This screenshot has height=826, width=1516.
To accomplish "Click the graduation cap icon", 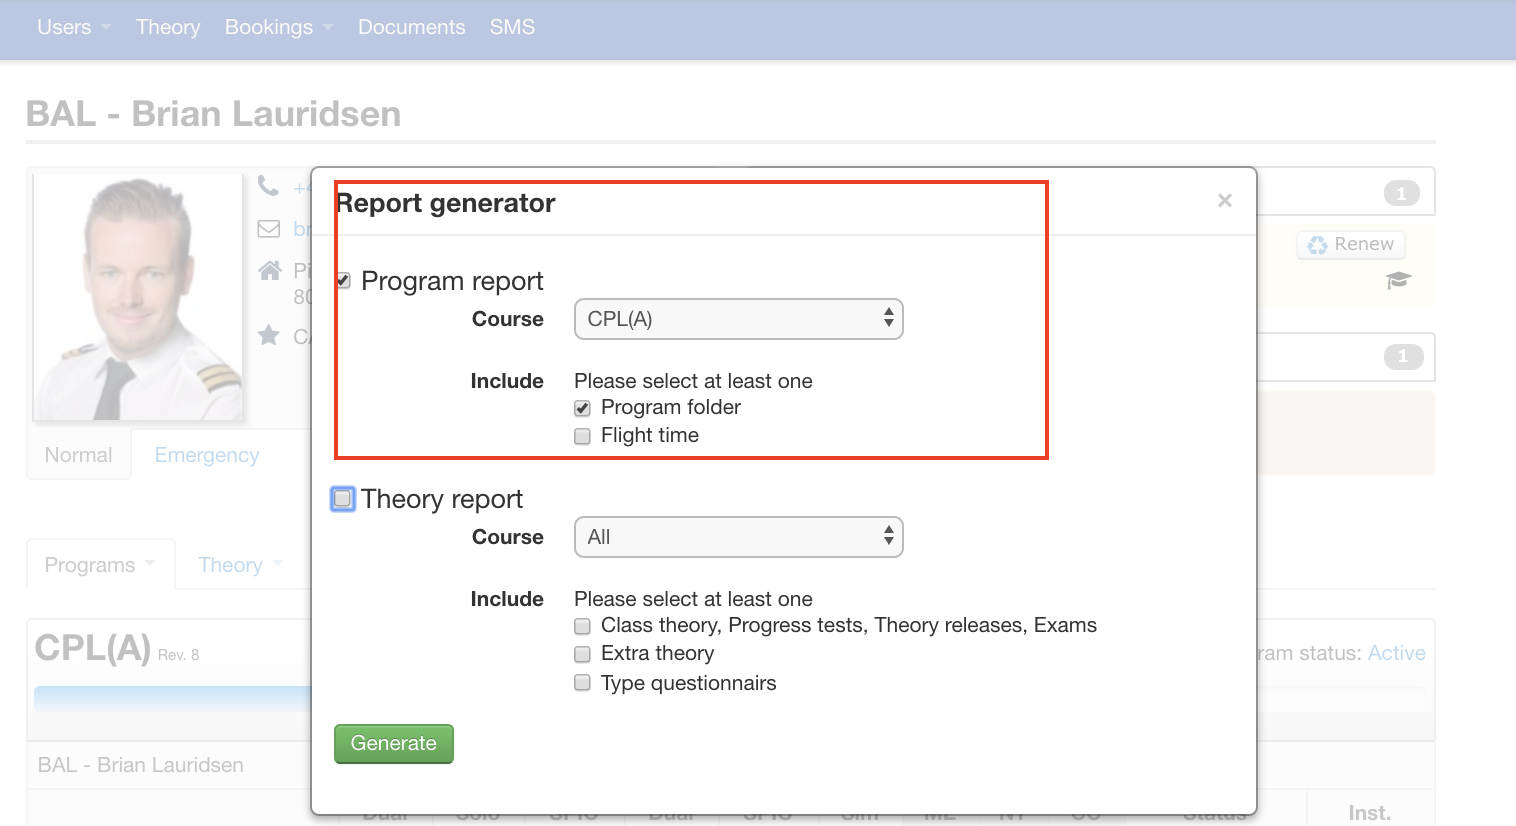I will point(1398,280).
